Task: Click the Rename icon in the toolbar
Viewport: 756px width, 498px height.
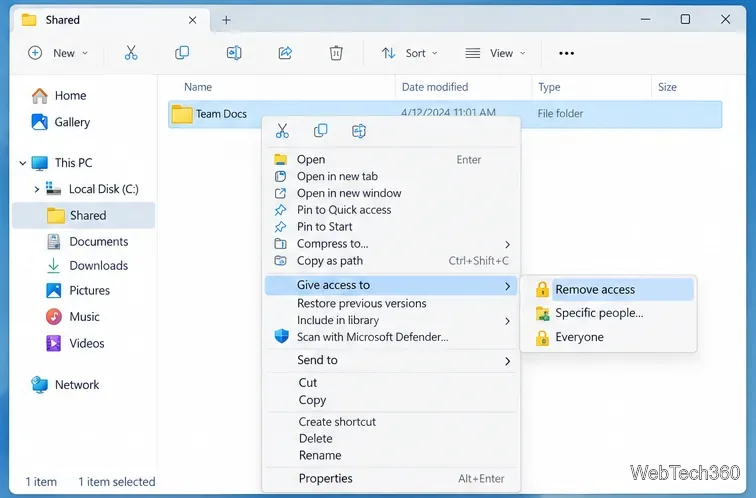Action: click(x=234, y=53)
